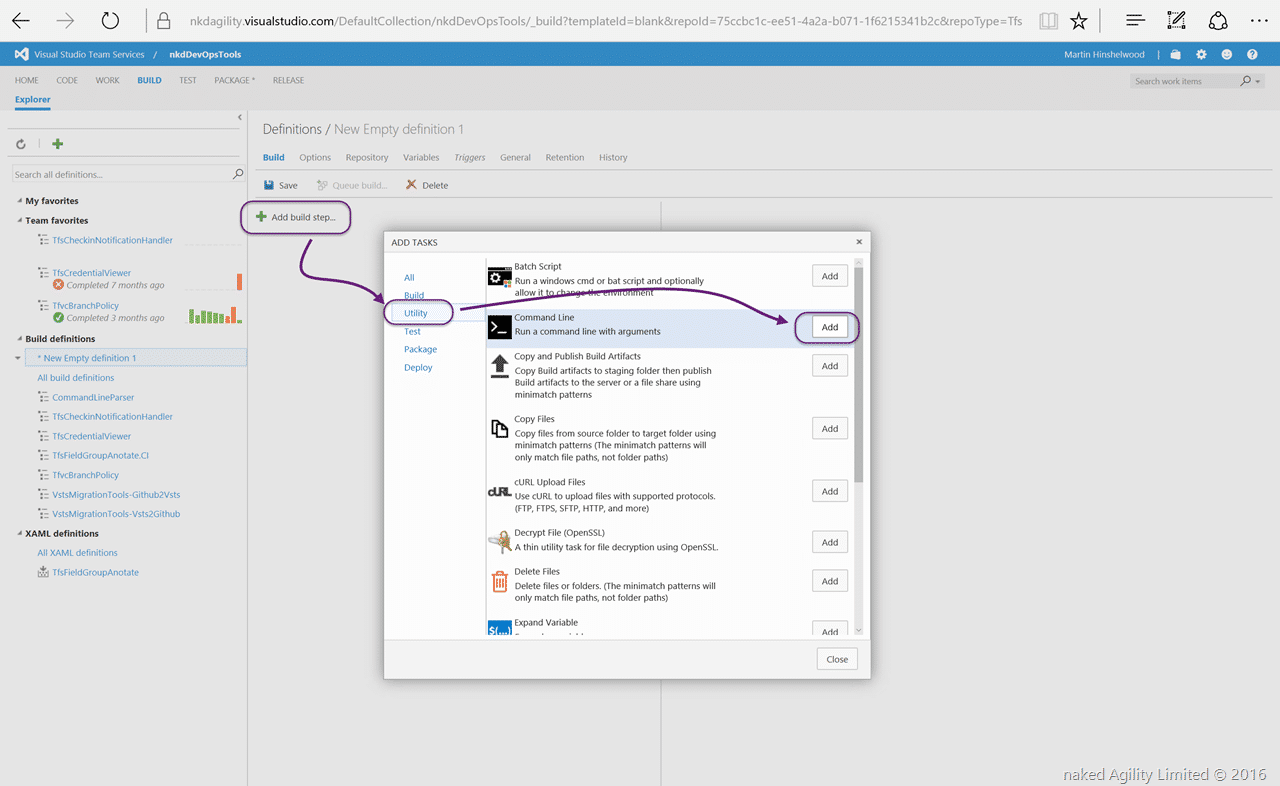The width and height of the screenshot is (1280, 786).
Task: Open the settings gear in the header
Action: click(x=1201, y=54)
